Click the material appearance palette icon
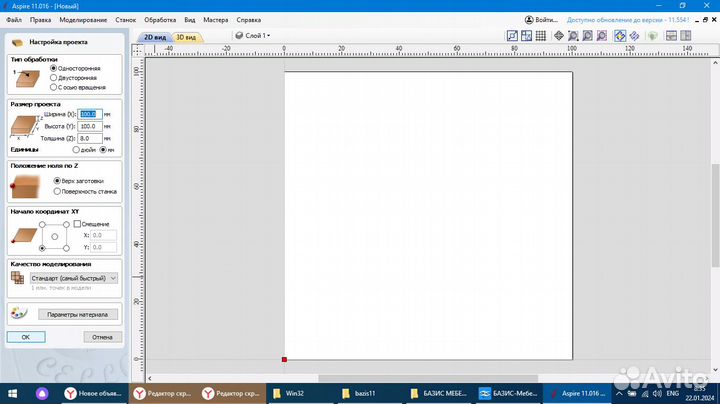This screenshot has height=404, width=720. tap(20, 314)
